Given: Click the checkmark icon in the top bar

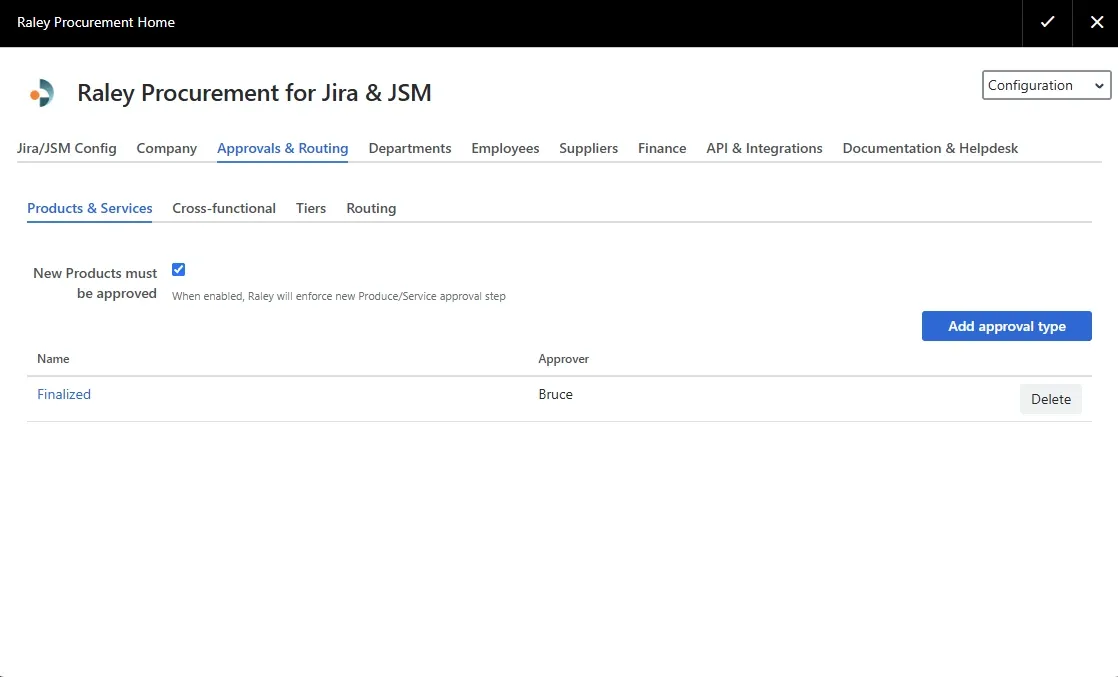Looking at the screenshot, I should 1047,22.
